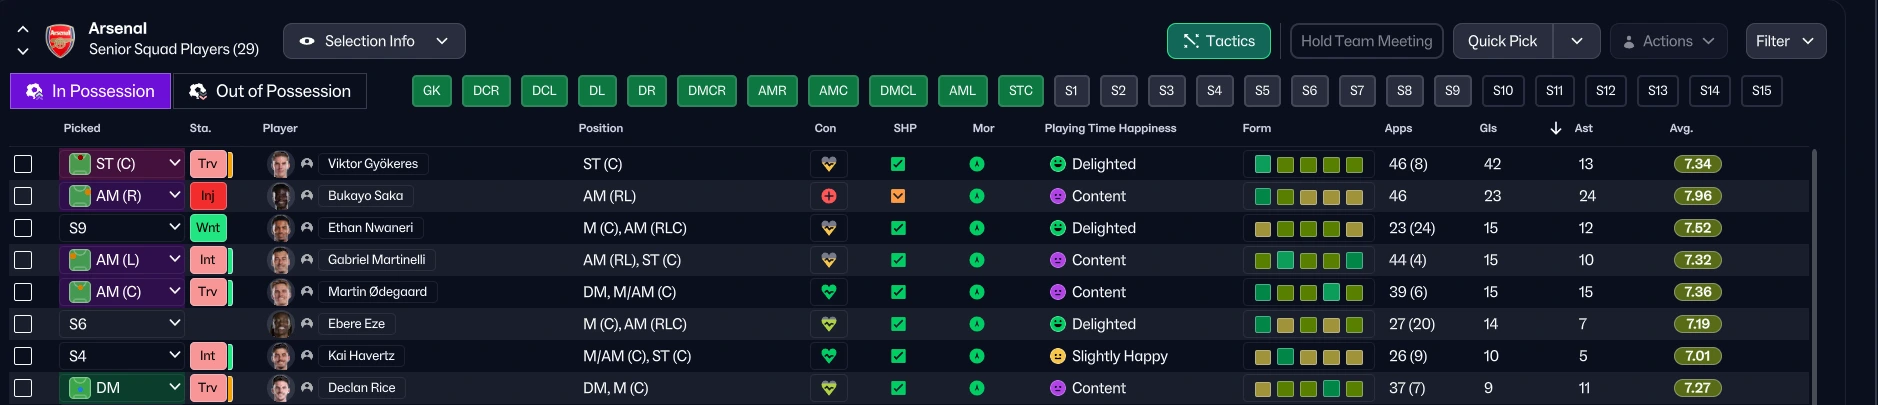
Task: Tick the checkbox for Declan Rice
Action: pyautogui.click(x=23, y=388)
